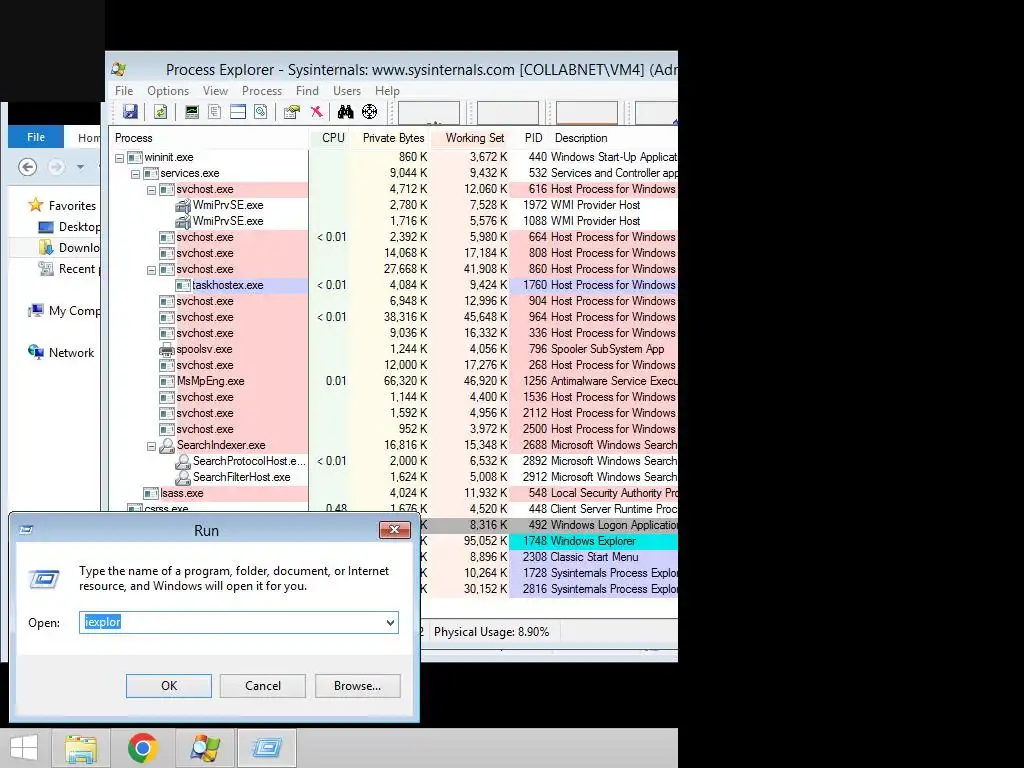Open the File menu in Process Explorer
Image resolution: width=1024 pixels, height=768 pixels.
(124, 91)
